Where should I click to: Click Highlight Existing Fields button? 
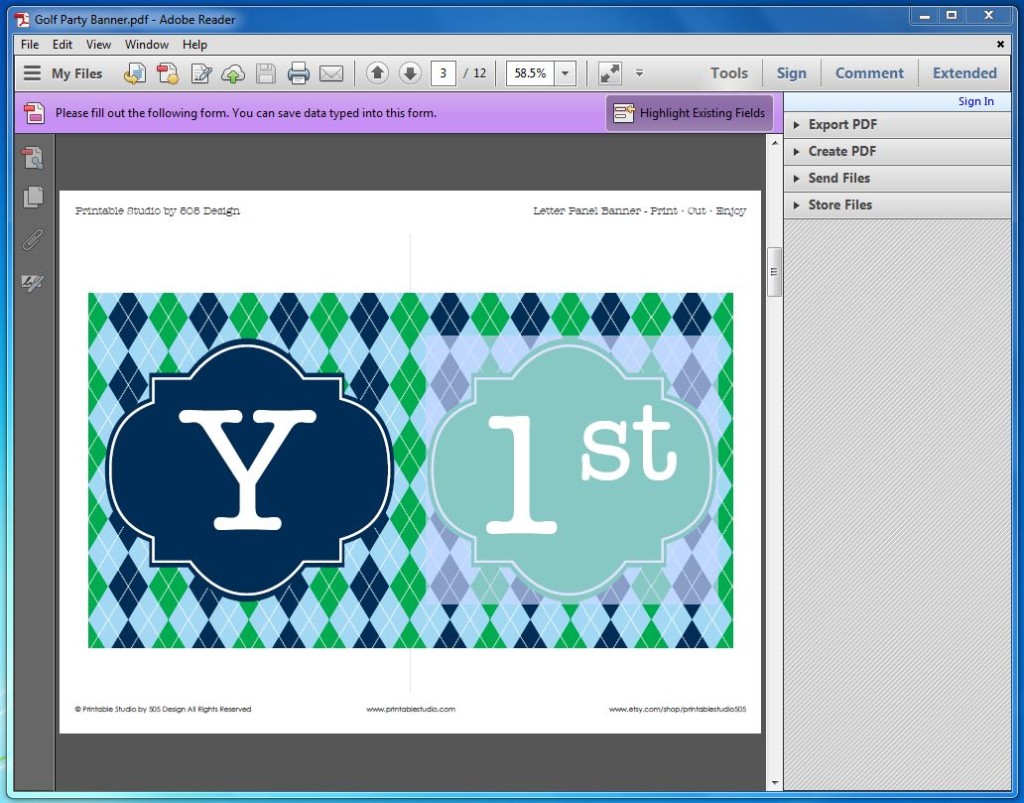[690, 113]
